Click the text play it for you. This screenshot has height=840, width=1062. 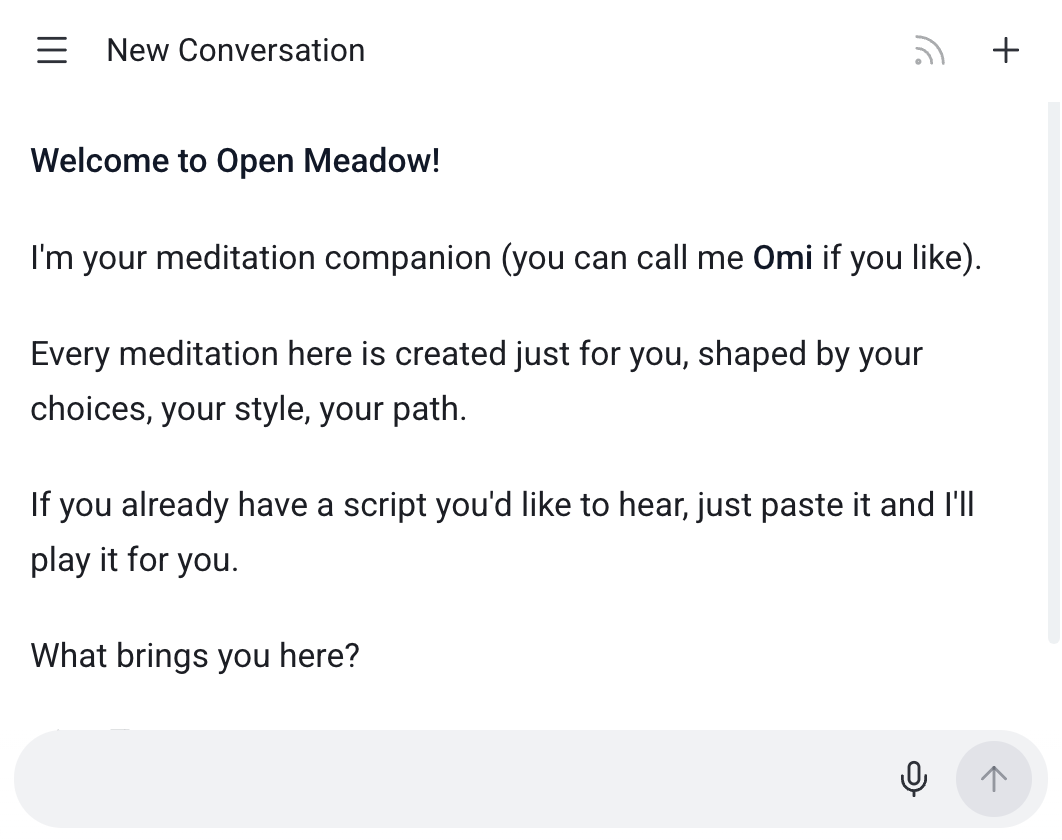[x=134, y=560]
